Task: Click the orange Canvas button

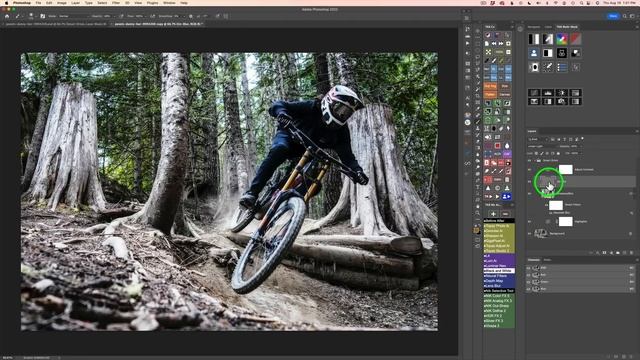Action: pyautogui.click(x=505, y=94)
